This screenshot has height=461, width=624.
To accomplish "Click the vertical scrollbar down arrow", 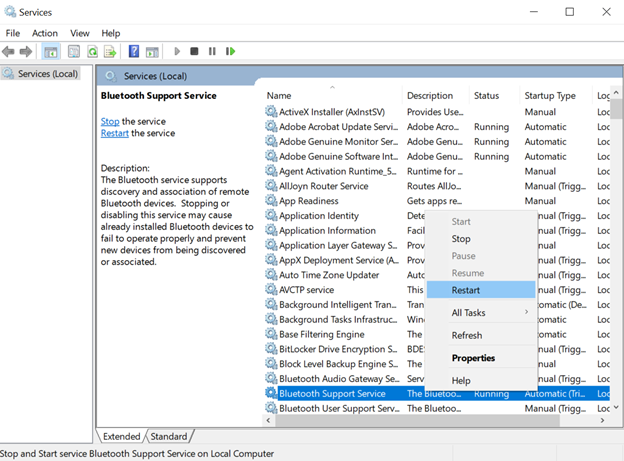I will click(x=616, y=407).
